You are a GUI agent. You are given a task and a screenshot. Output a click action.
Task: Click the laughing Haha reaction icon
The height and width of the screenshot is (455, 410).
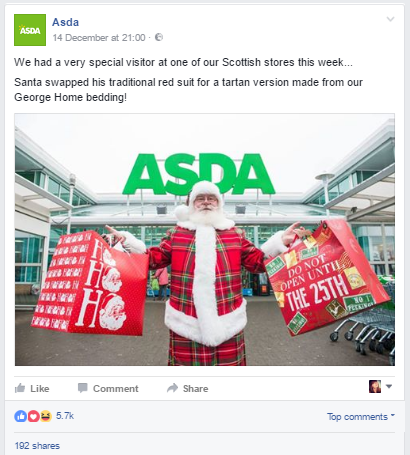(46, 416)
